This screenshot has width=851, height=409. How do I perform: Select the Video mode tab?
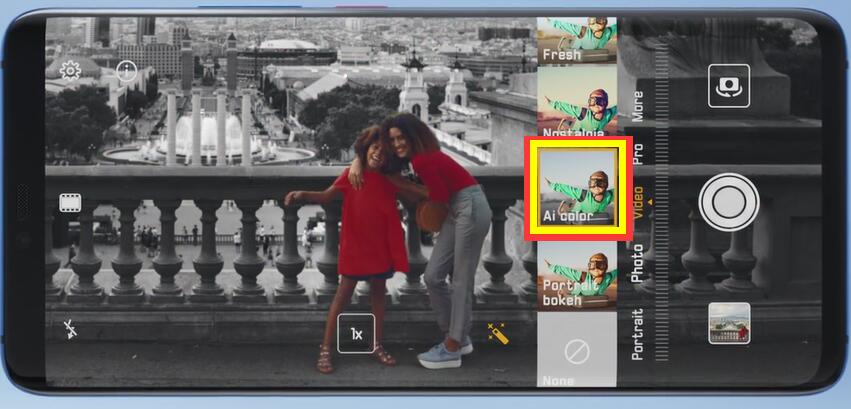click(x=637, y=205)
